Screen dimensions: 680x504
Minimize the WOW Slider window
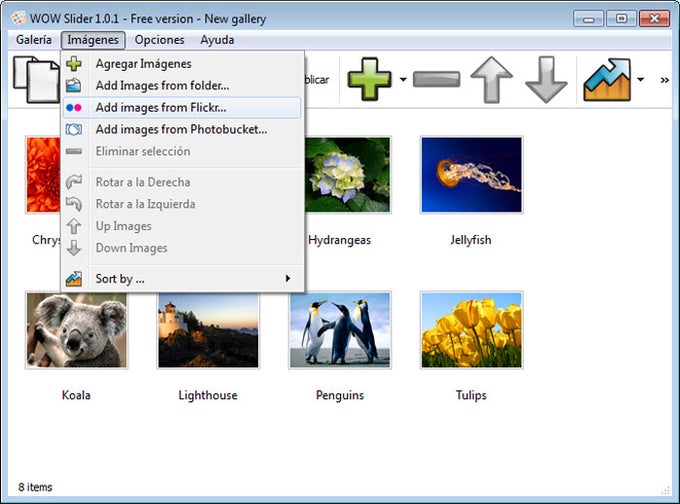click(x=588, y=19)
